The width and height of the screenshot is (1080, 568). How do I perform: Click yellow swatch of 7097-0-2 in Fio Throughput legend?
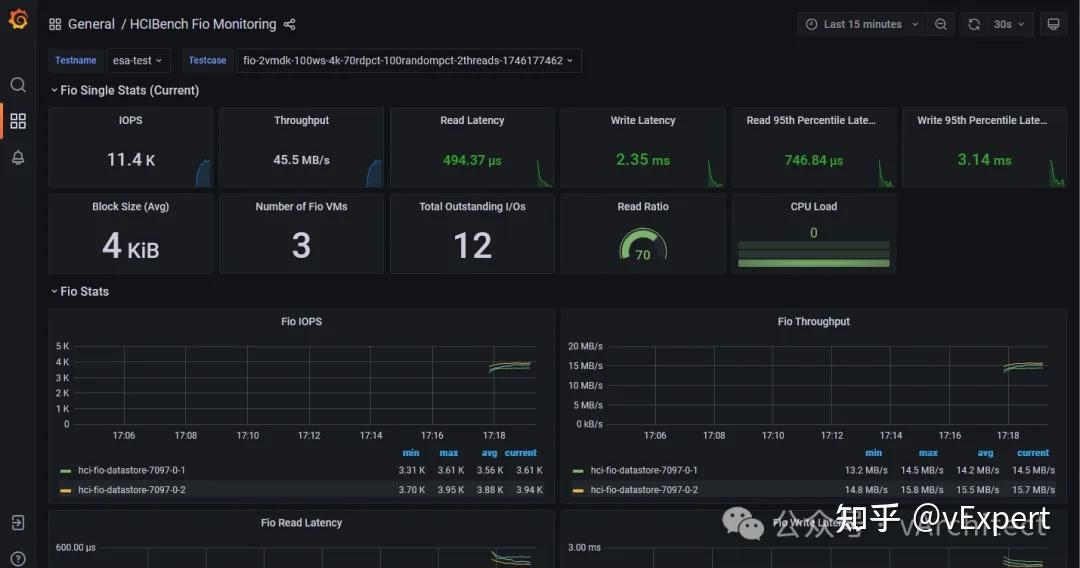(x=578, y=490)
